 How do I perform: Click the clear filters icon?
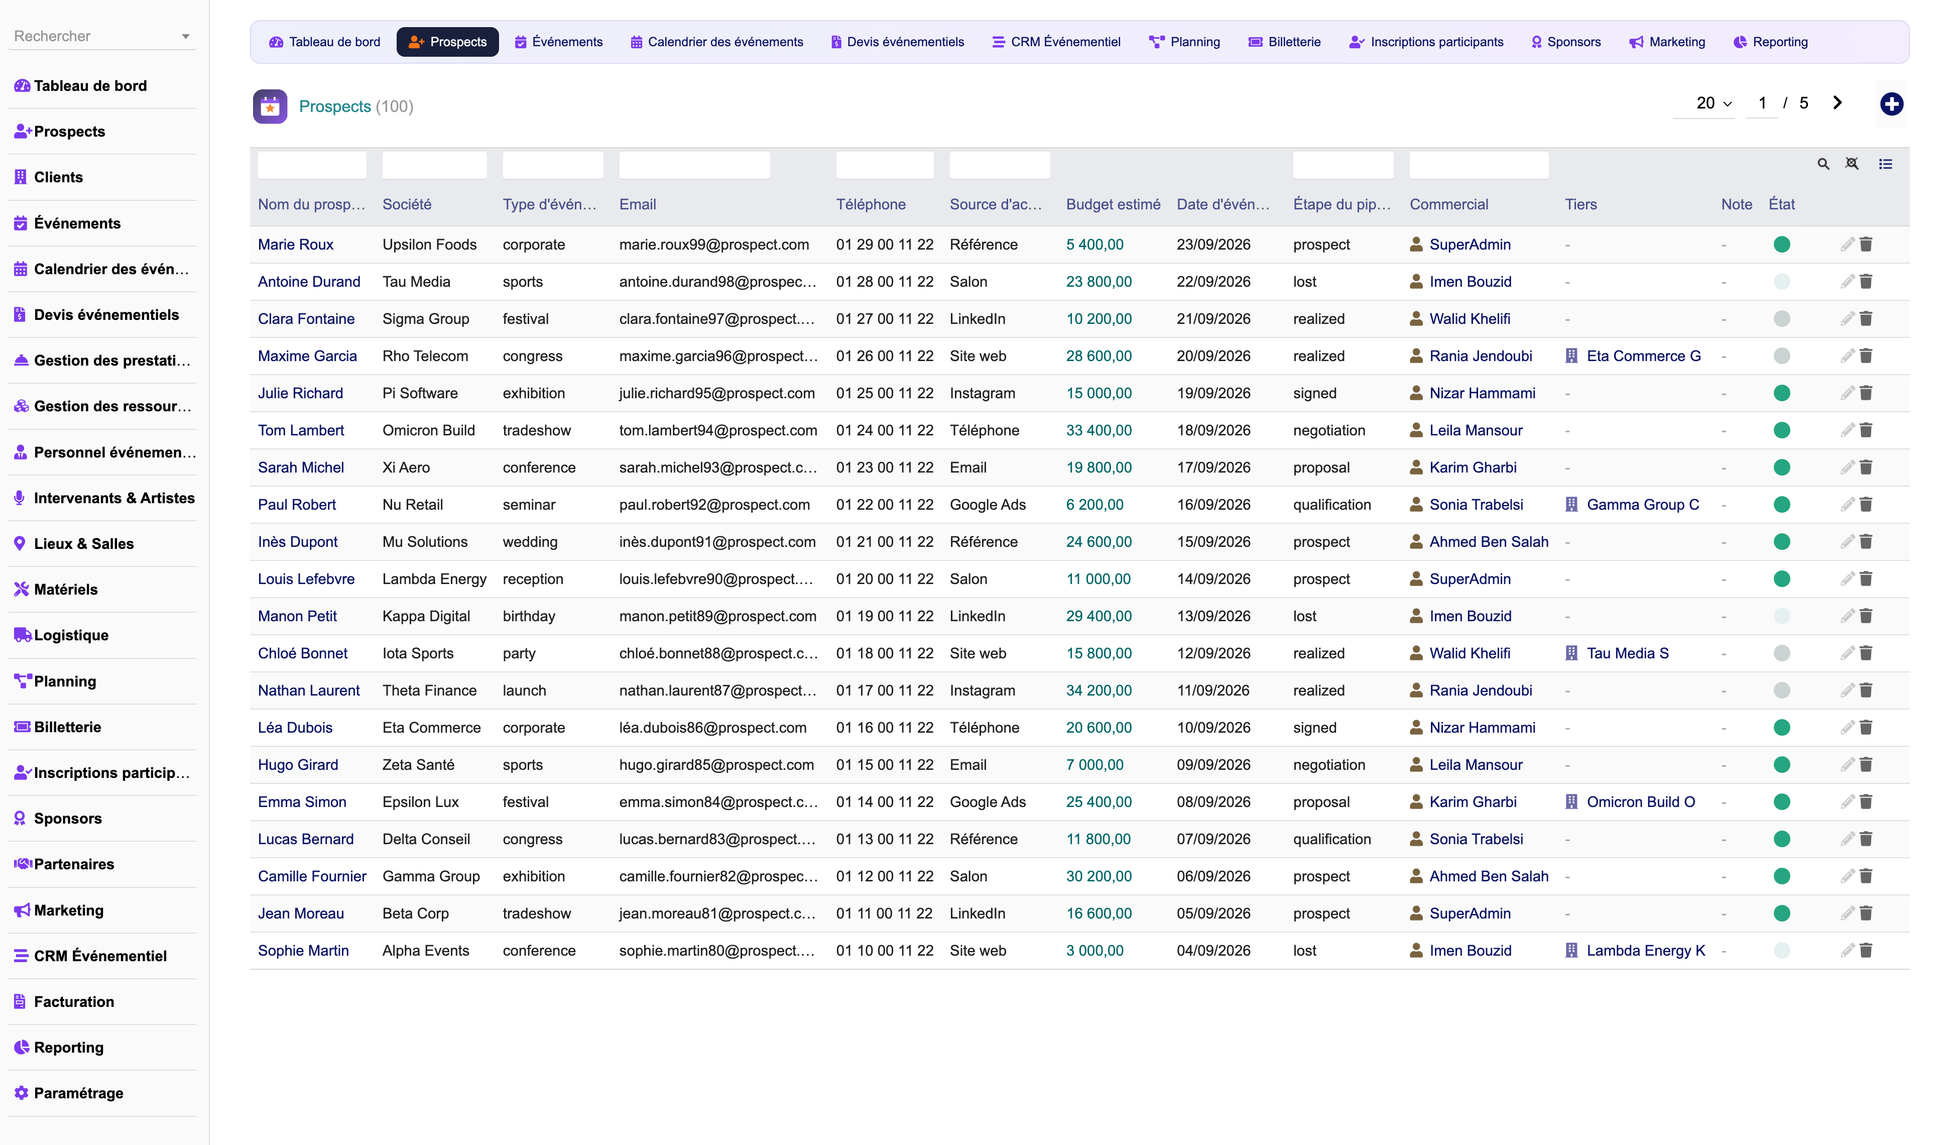[1852, 164]
